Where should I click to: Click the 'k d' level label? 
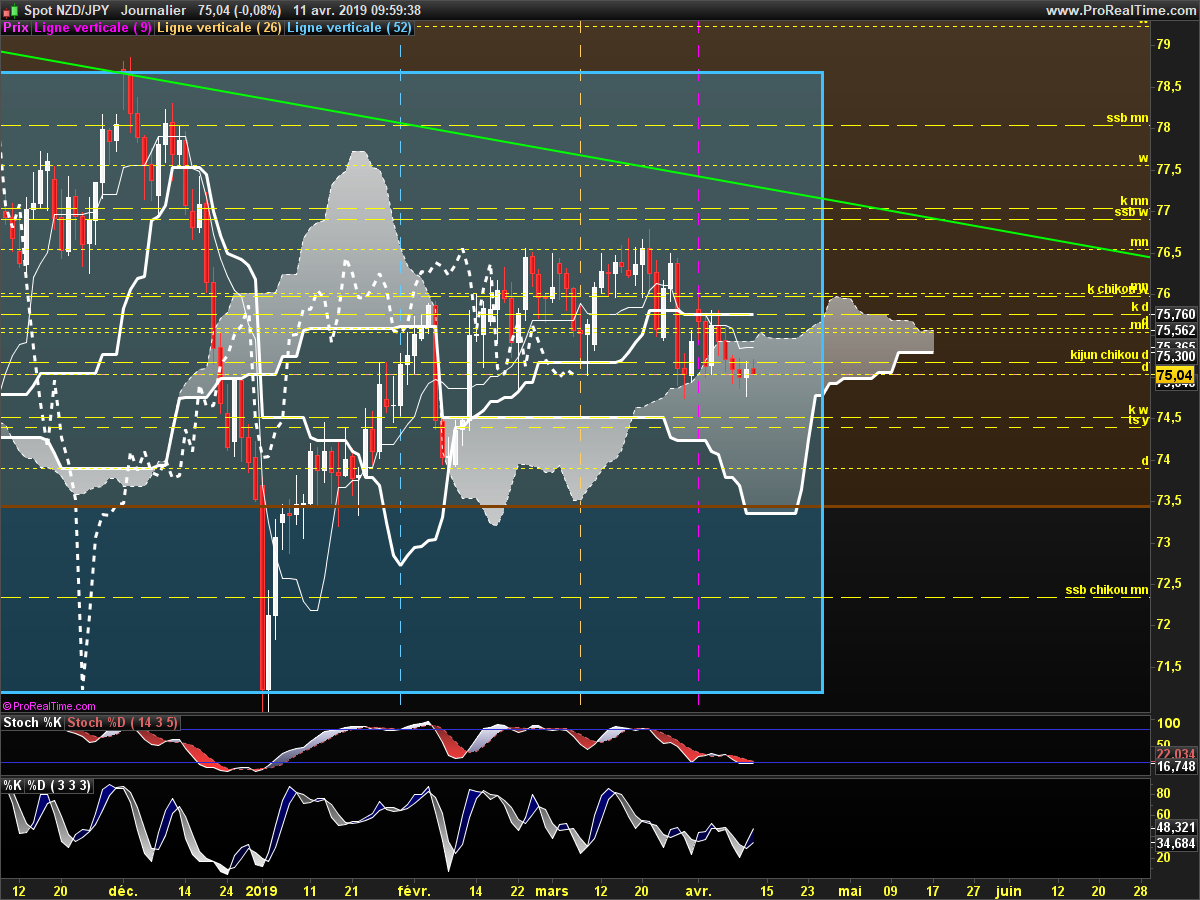[x=1139, y=306]
